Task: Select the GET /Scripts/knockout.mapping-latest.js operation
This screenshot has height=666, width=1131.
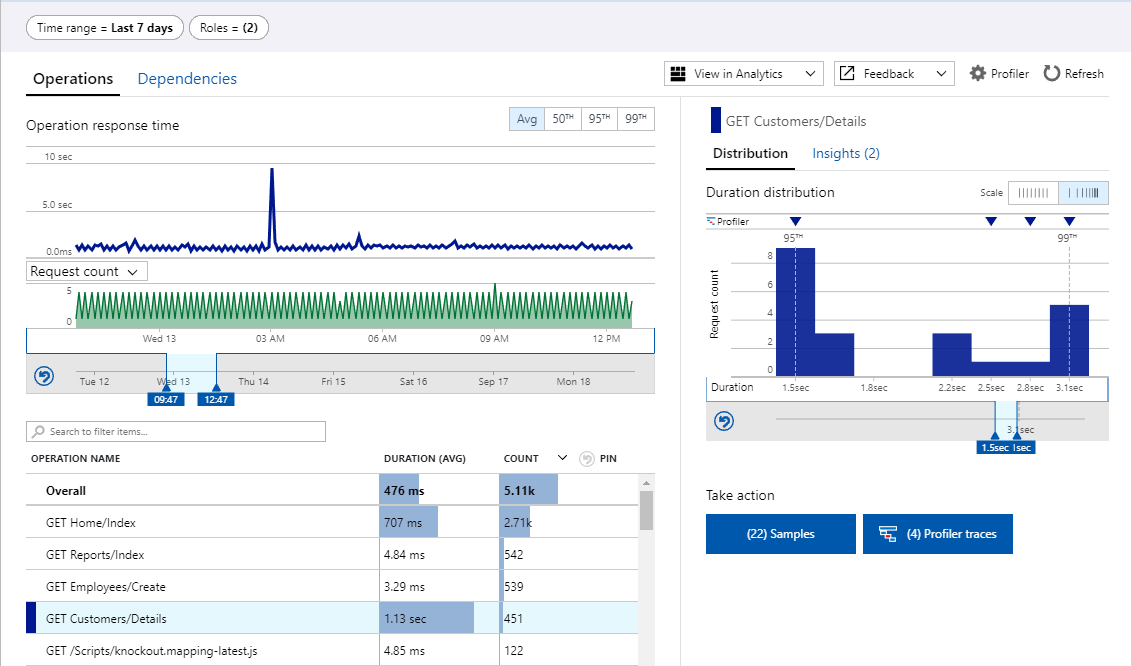Action: click(x=332, y=651)
